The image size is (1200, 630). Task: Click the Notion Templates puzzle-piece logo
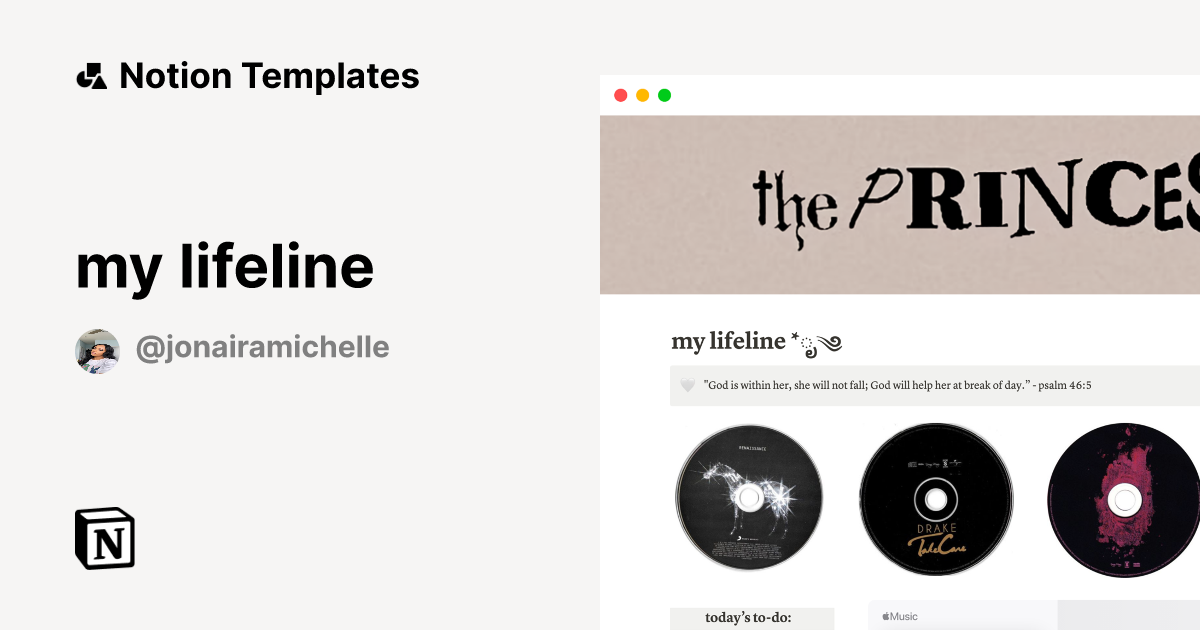point(92,74)
